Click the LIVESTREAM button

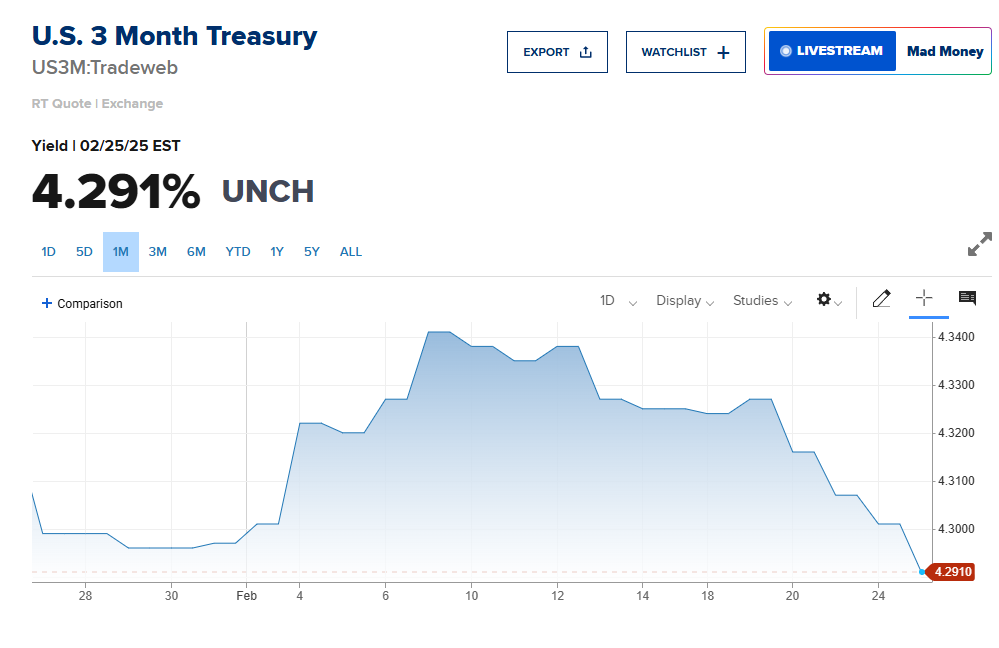(x=831, y=51)
